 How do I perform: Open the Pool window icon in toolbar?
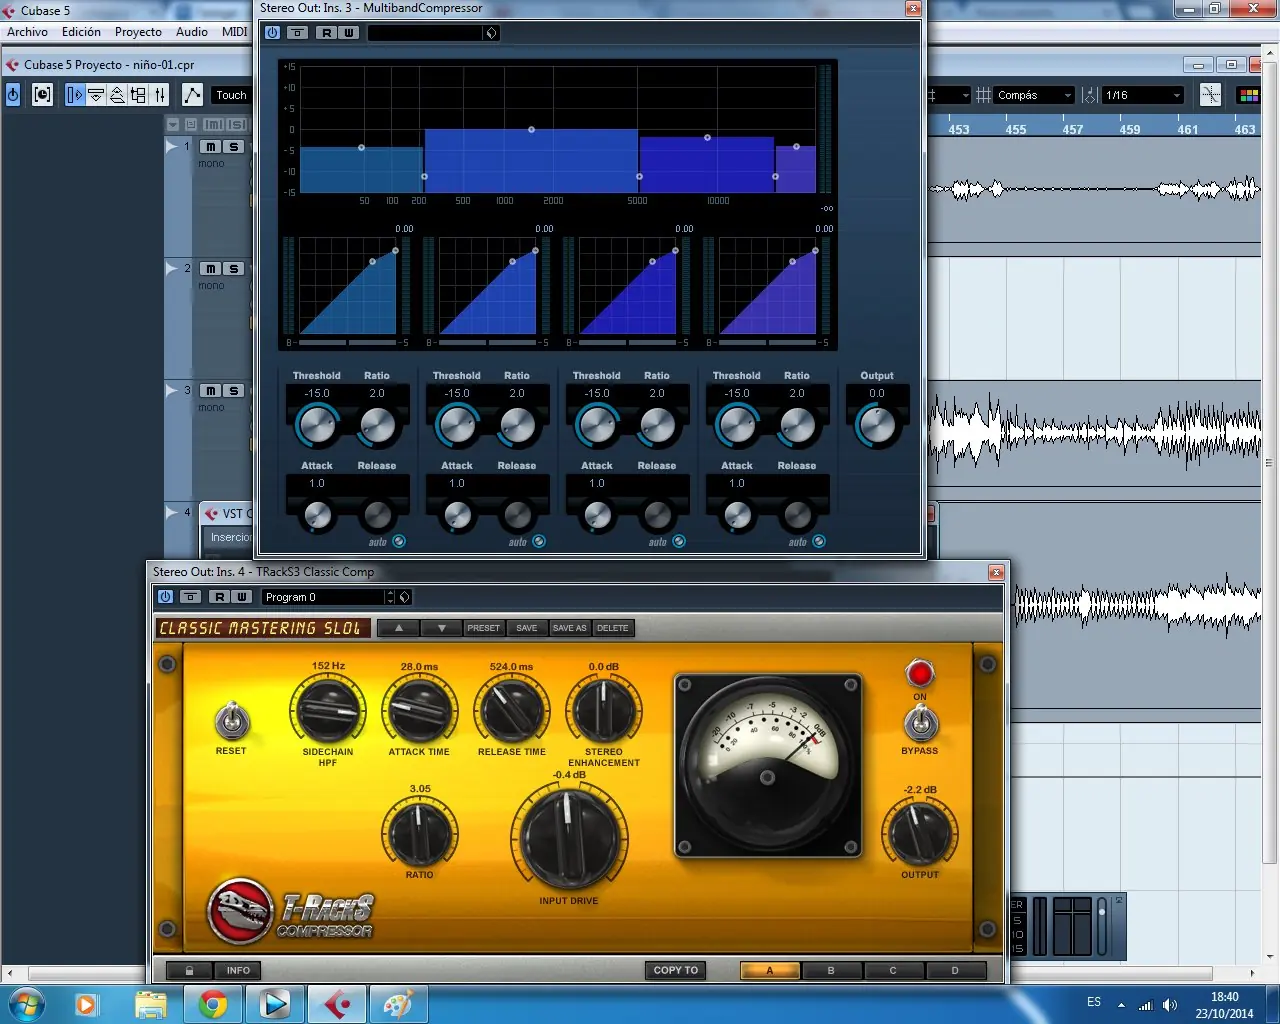coord(138,95)
